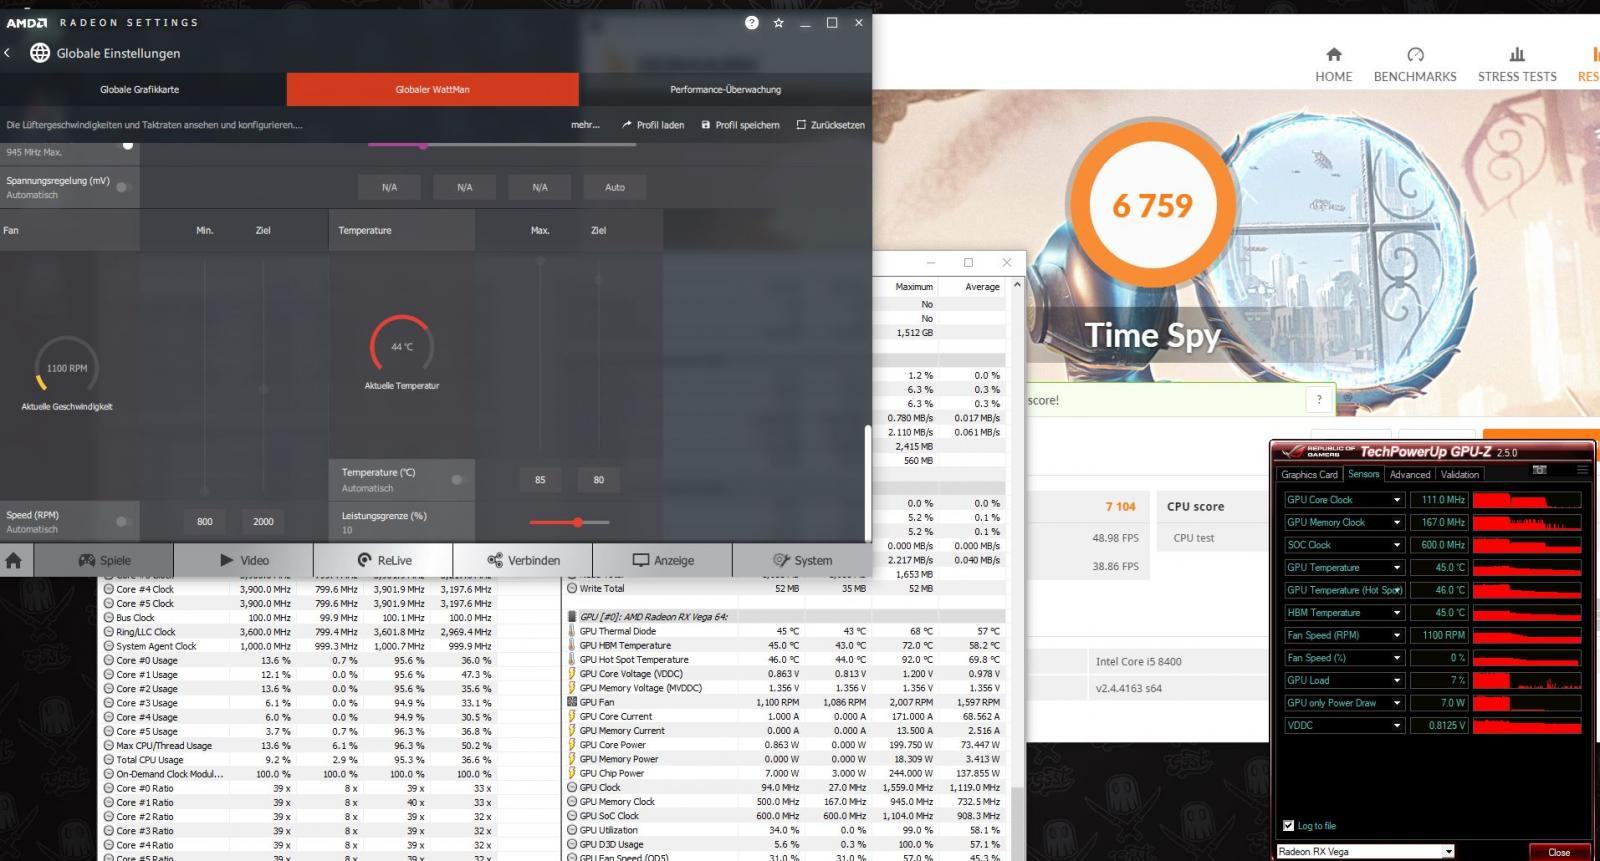Toggle Spannungsregelung (mV) switch

(123, 187)
